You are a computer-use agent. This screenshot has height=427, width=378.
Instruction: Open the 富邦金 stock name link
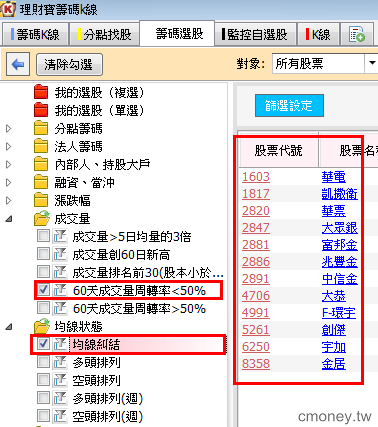tap(340, 245)
